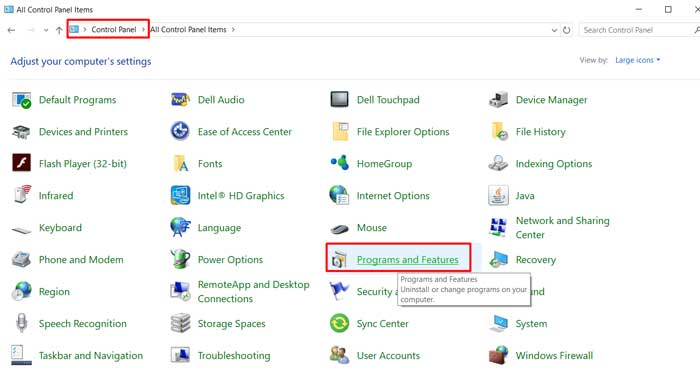Open the Recovery link
The image size is (700, 373).
536,260
